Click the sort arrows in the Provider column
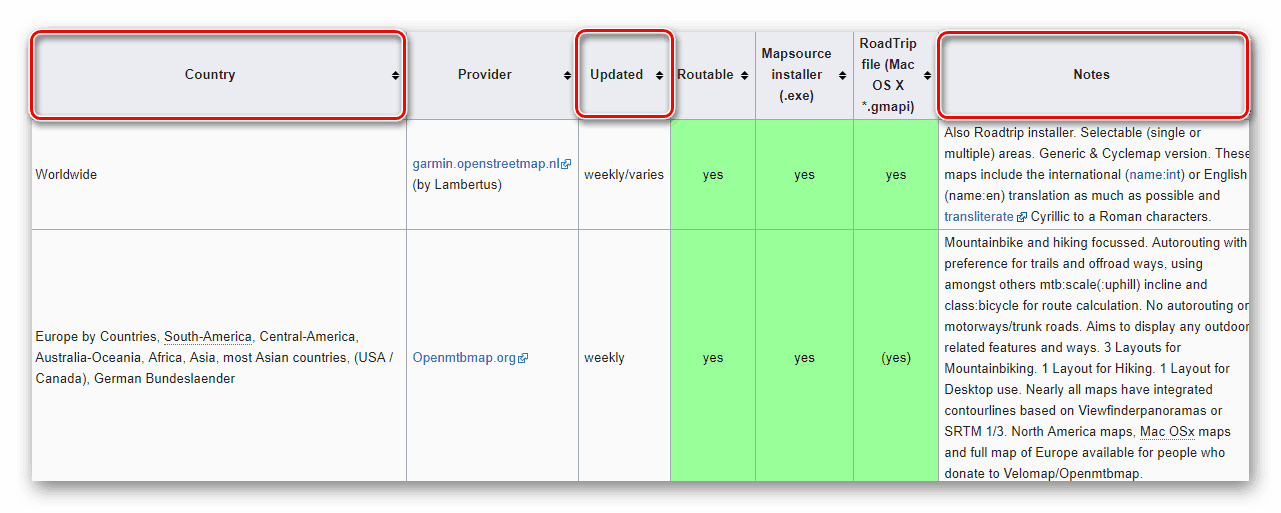The height and width of the screenshot is (513, 1281). [567, 75]
